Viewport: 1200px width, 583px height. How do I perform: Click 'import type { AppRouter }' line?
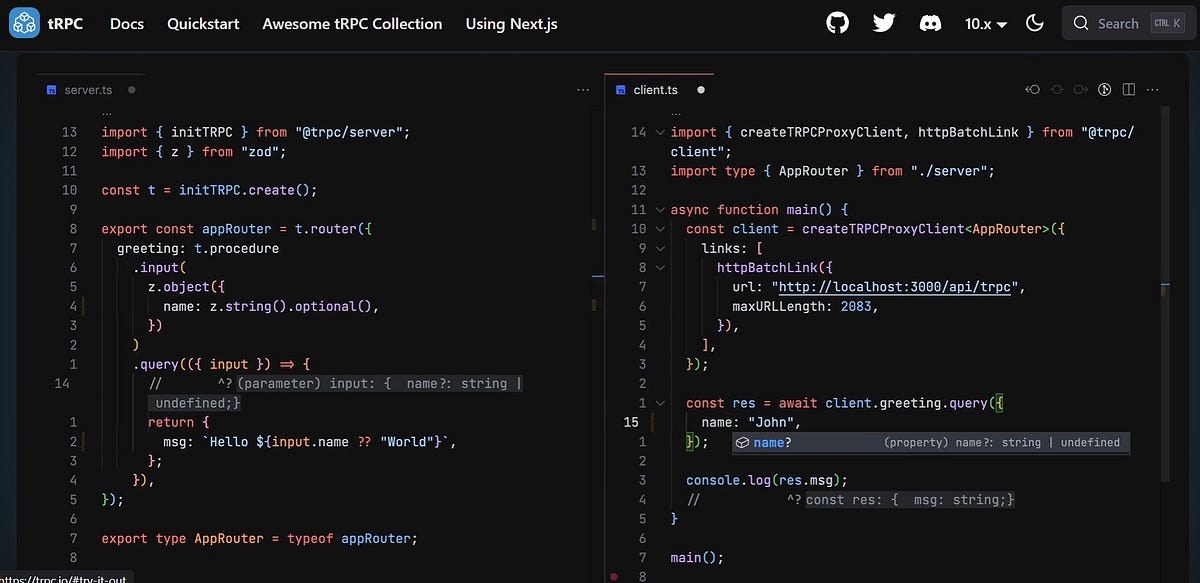pyautogui.click(x=833, y=171)
